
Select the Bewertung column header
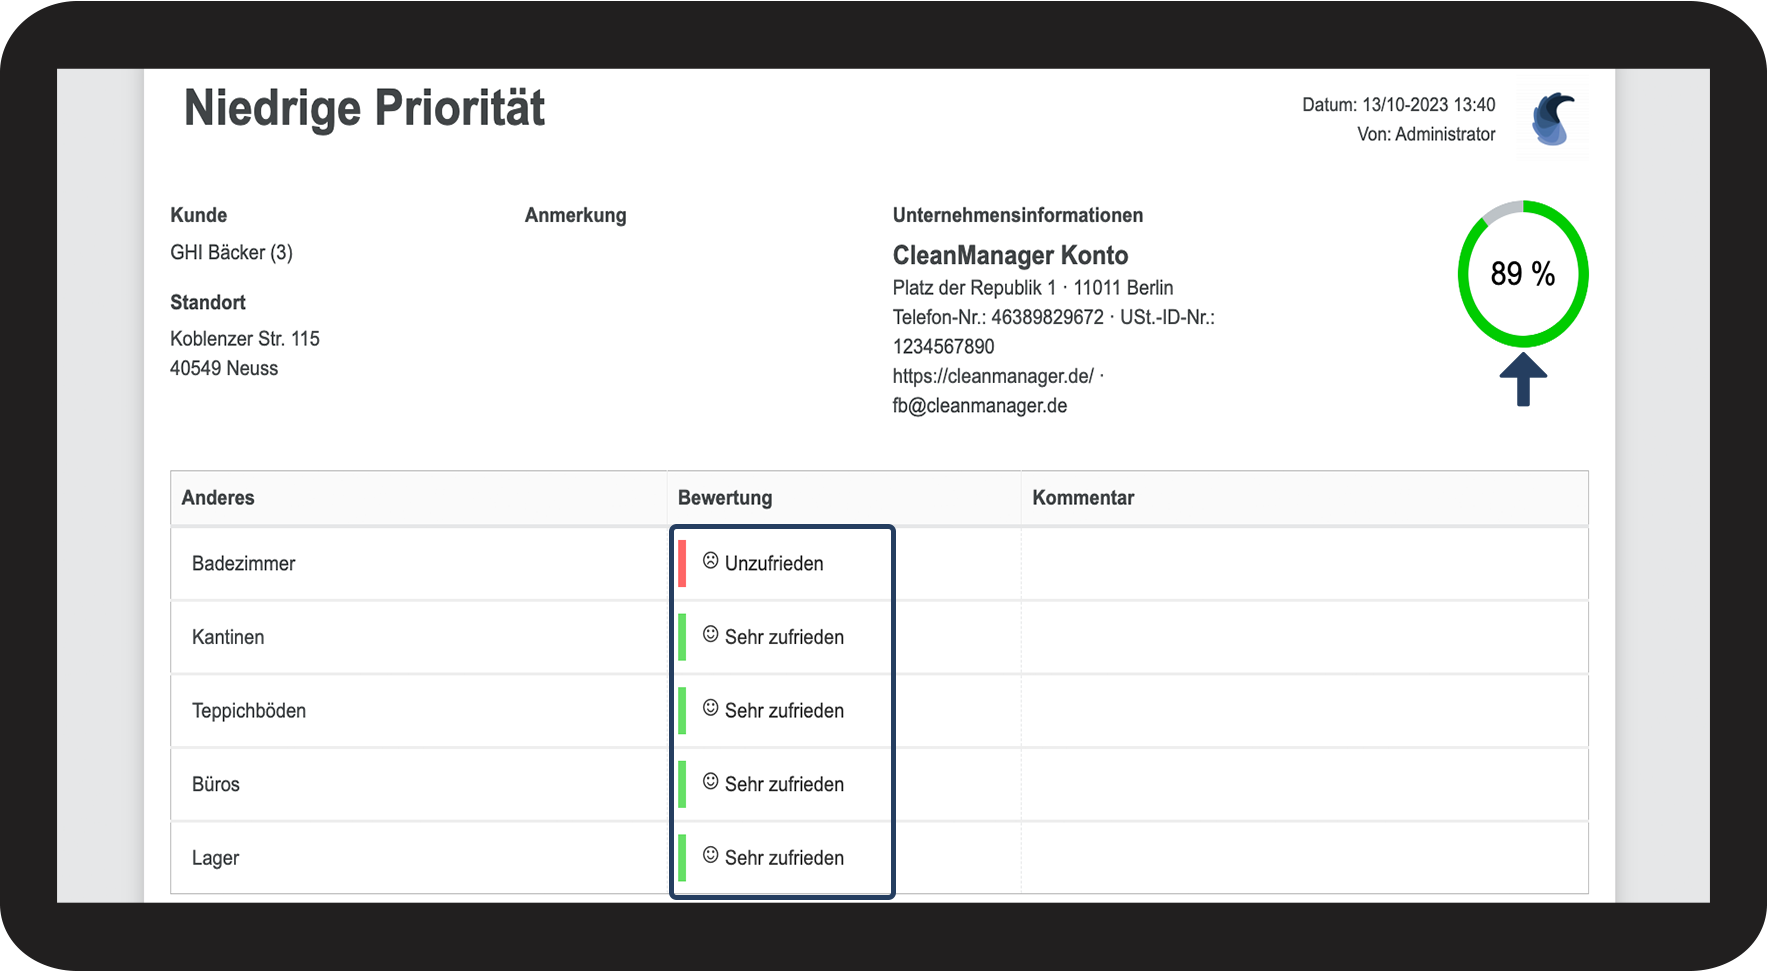724,498
